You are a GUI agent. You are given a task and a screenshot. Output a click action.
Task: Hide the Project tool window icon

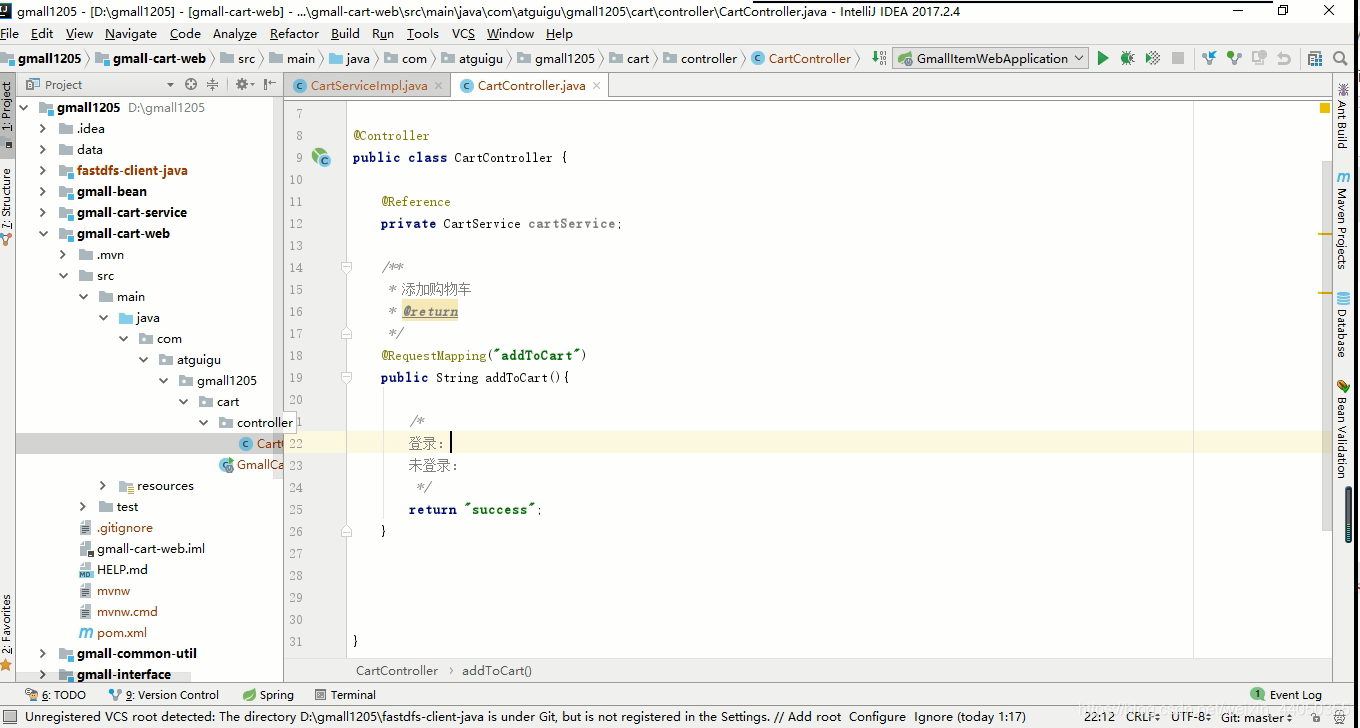[x=267, y=84]
